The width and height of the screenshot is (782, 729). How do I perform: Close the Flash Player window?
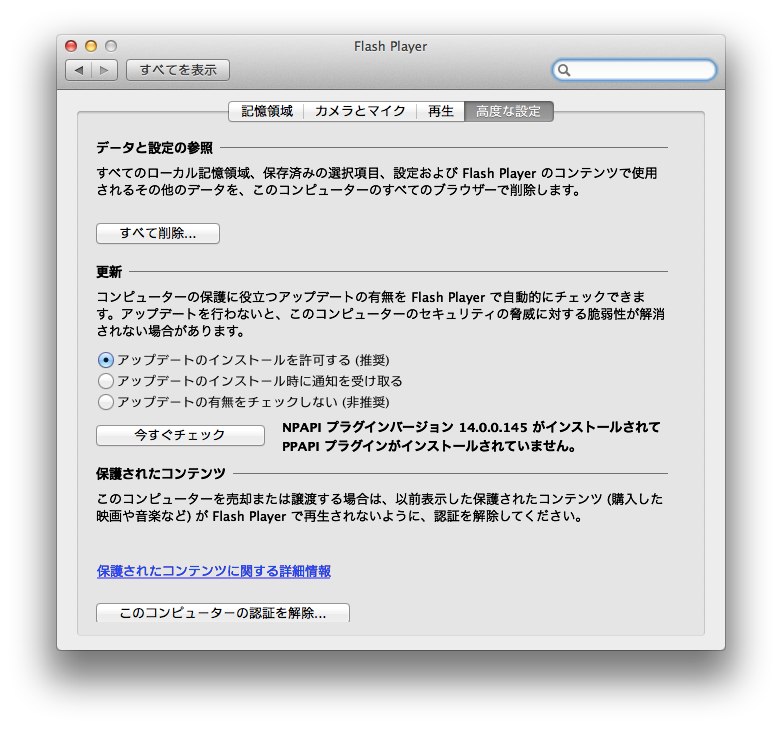(x=71, y=46)
